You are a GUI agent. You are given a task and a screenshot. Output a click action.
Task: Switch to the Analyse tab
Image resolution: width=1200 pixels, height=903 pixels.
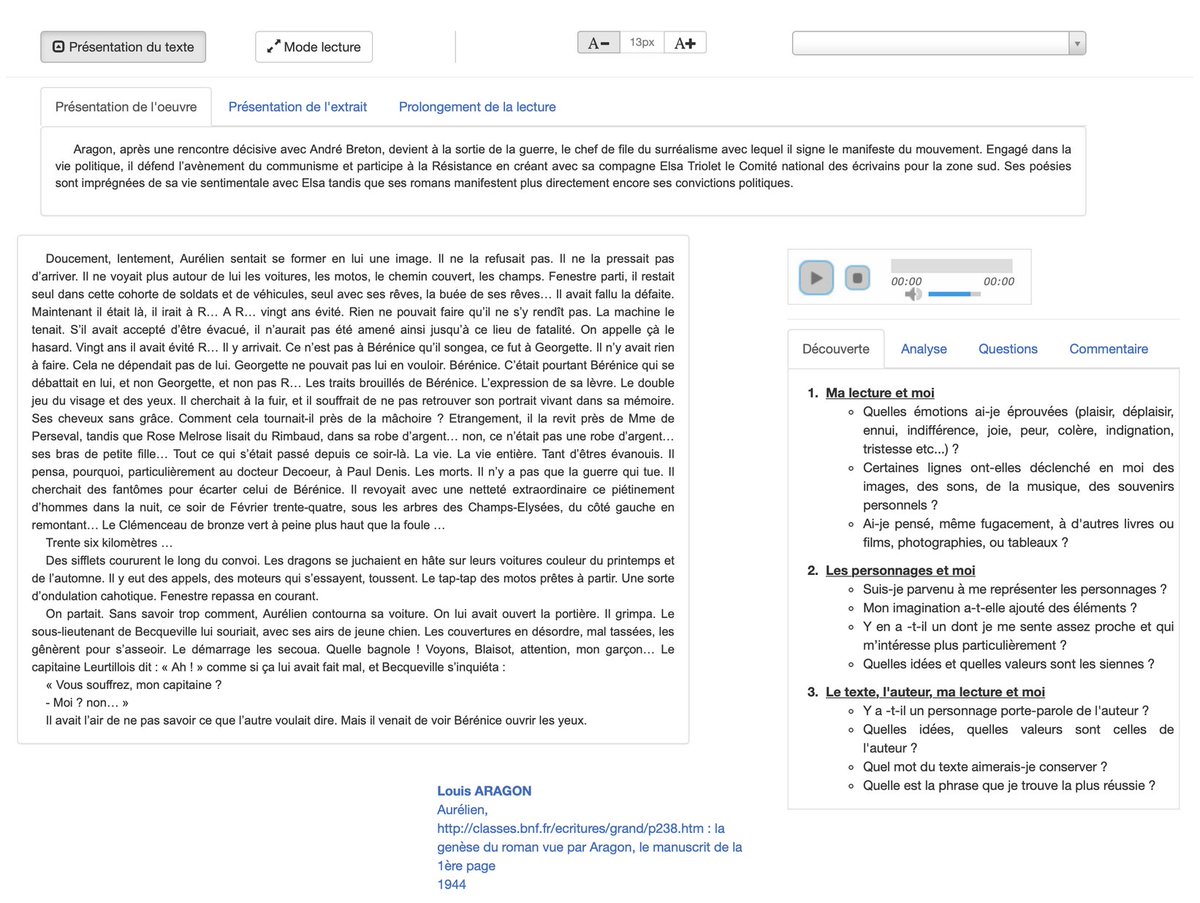click(x=924, y=349)
